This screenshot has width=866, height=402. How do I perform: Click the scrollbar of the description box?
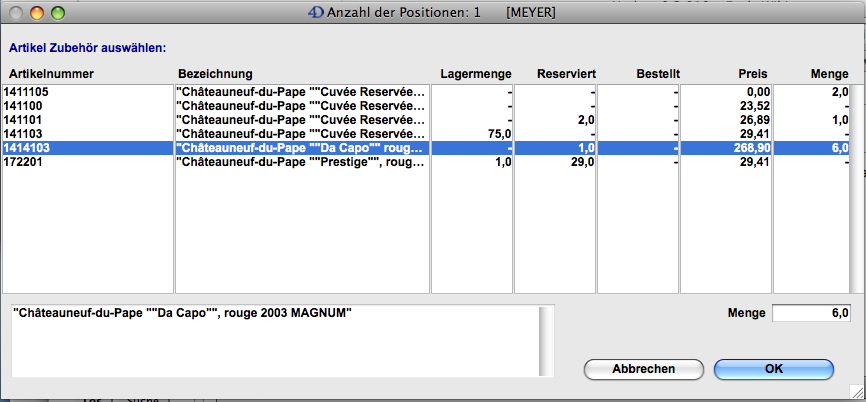click(546, 340)
